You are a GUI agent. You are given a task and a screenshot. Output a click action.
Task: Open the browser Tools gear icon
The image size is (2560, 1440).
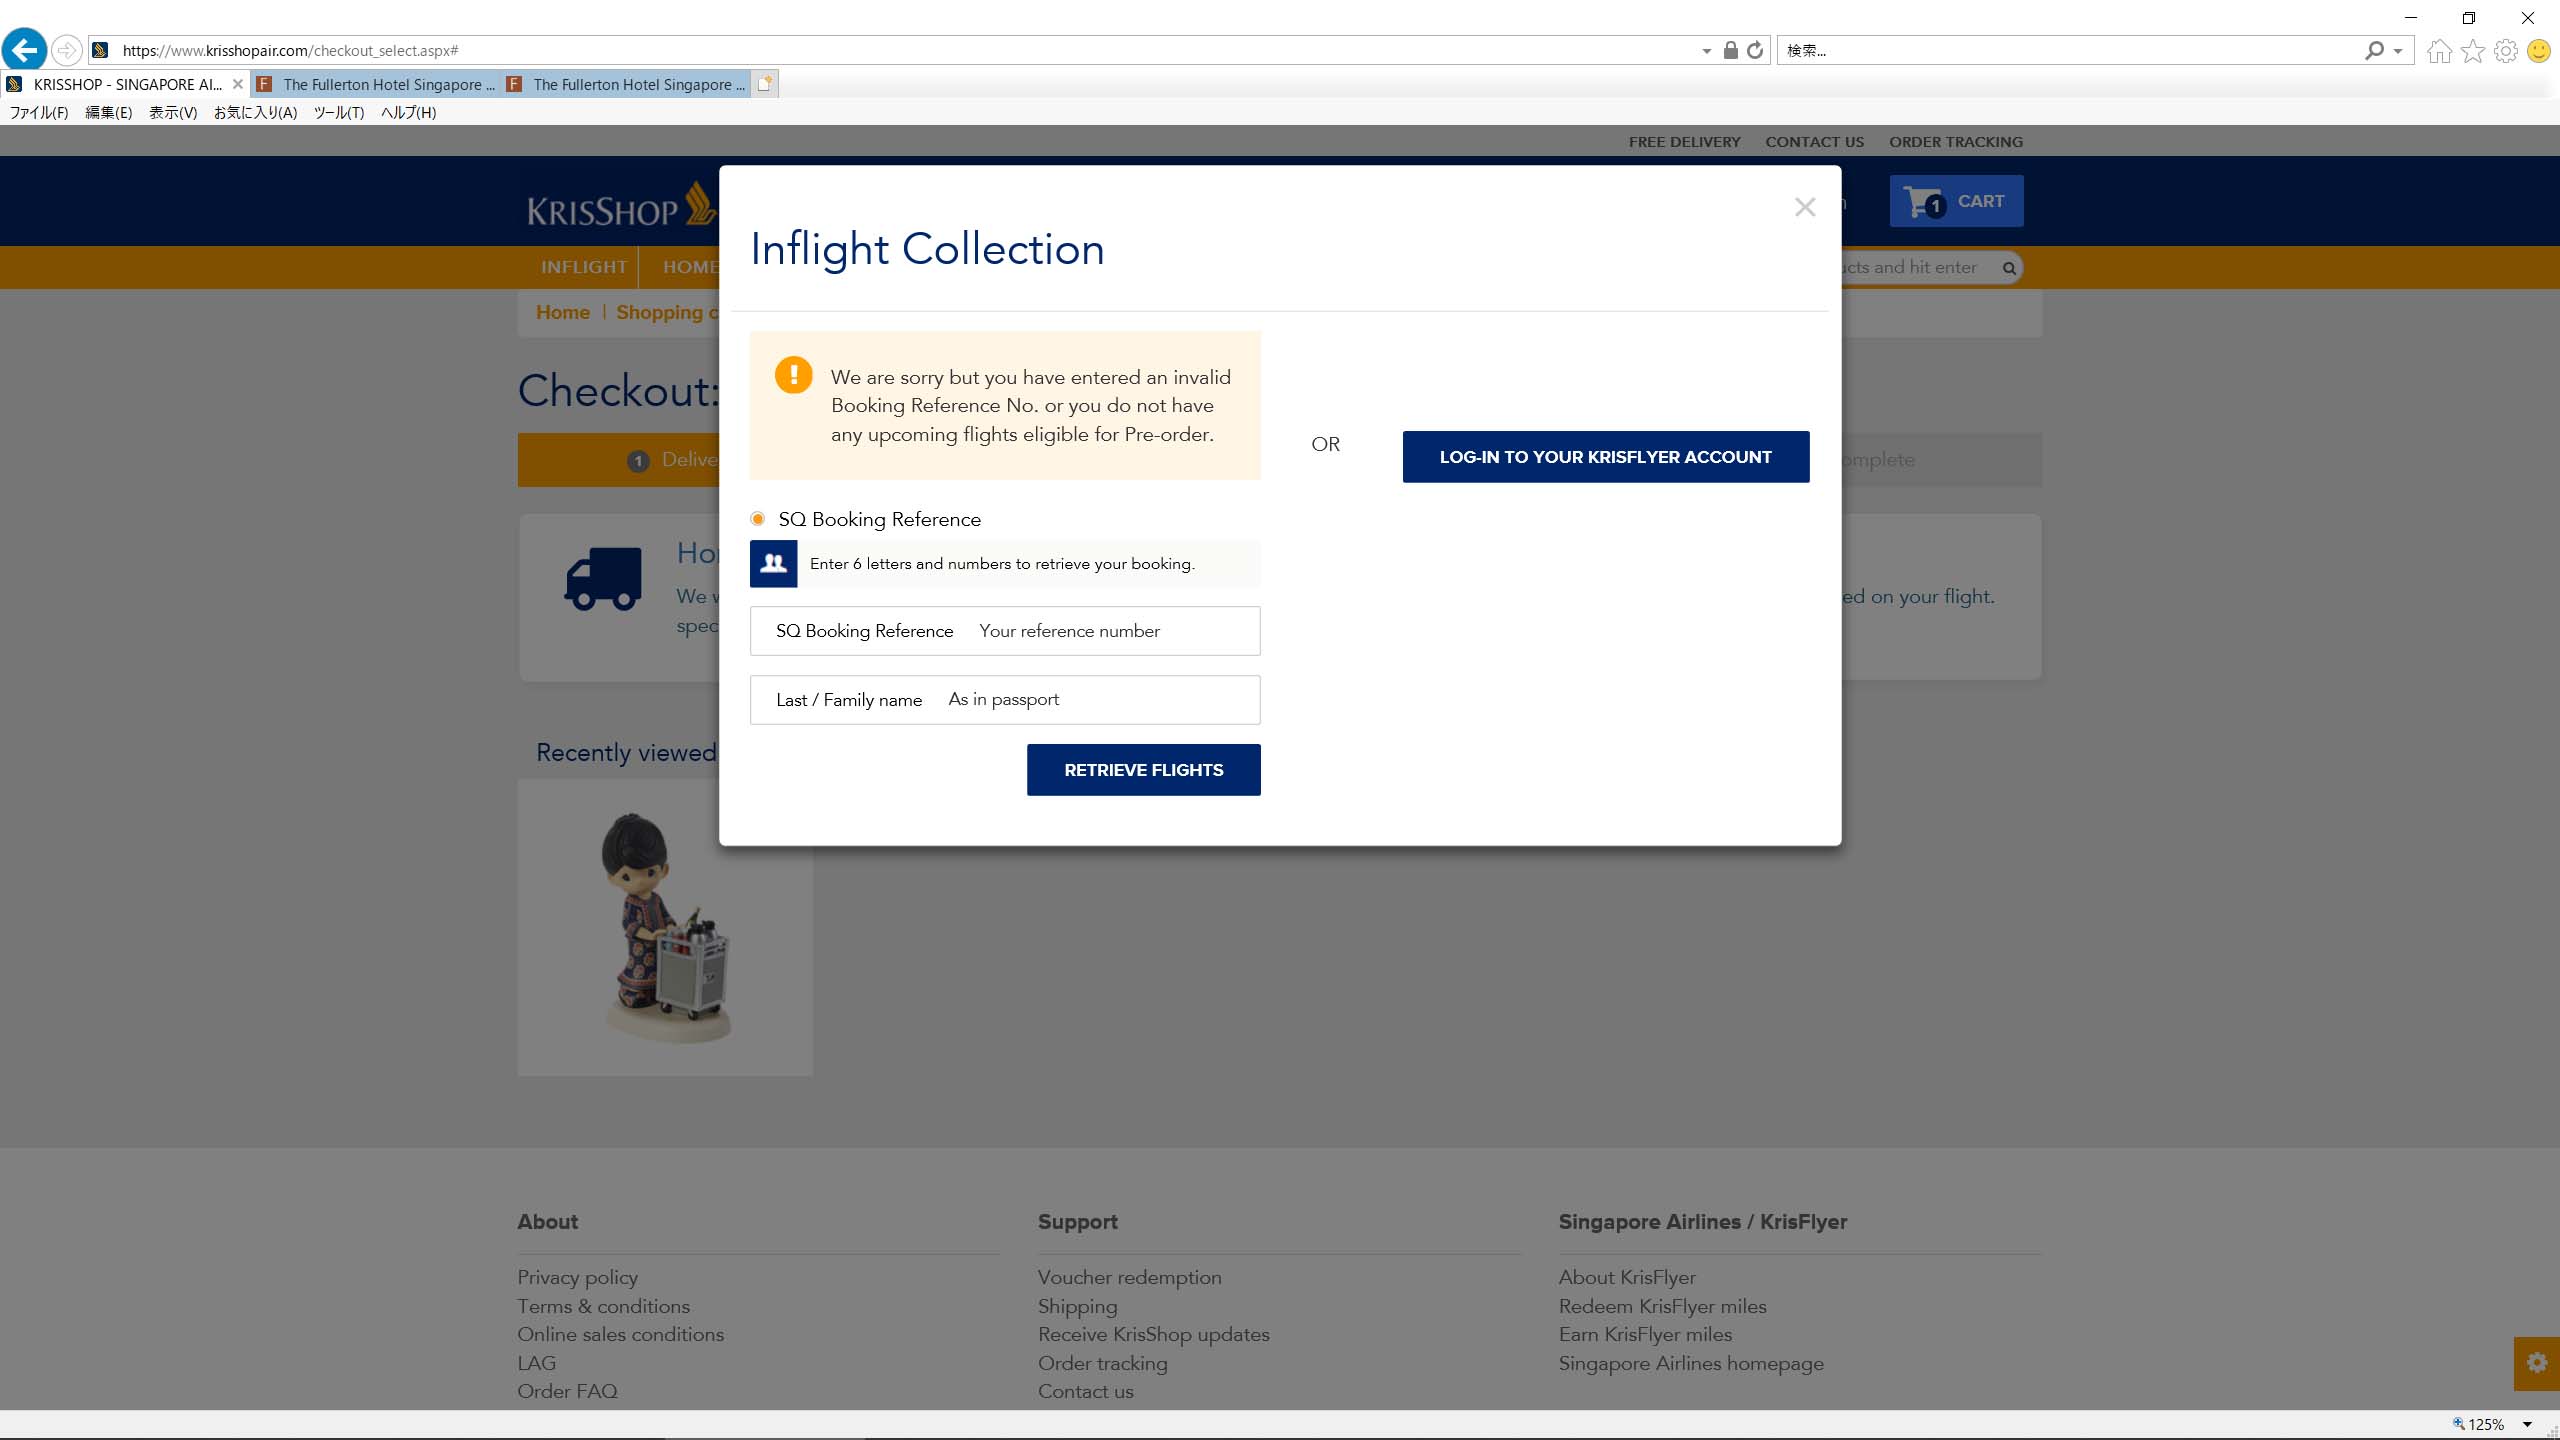[2506, 50]
